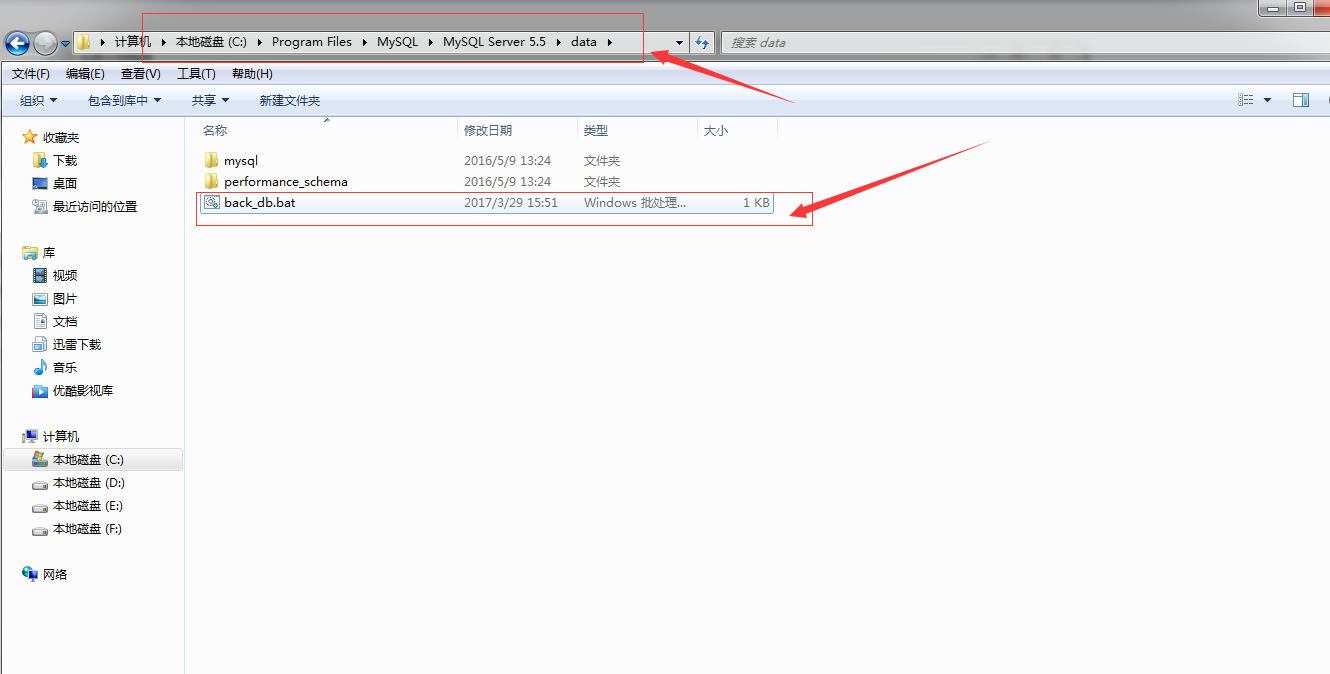
Task: Select the back_db.bat batch file icon
Action: [x=211, y=202]
